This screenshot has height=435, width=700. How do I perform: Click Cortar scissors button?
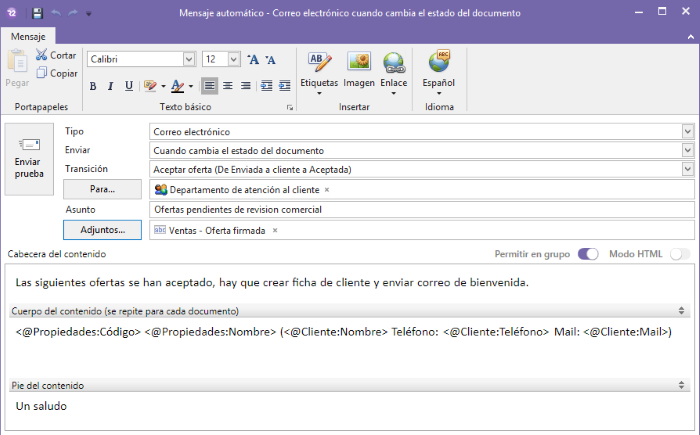(x=56, y=55)
